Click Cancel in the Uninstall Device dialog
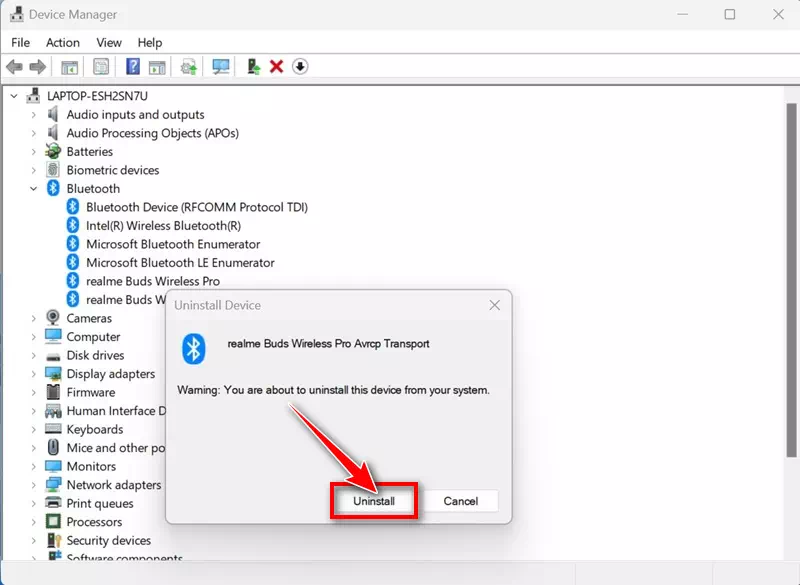The width and height of the screenshot is (800, 585). click(461, 501)
